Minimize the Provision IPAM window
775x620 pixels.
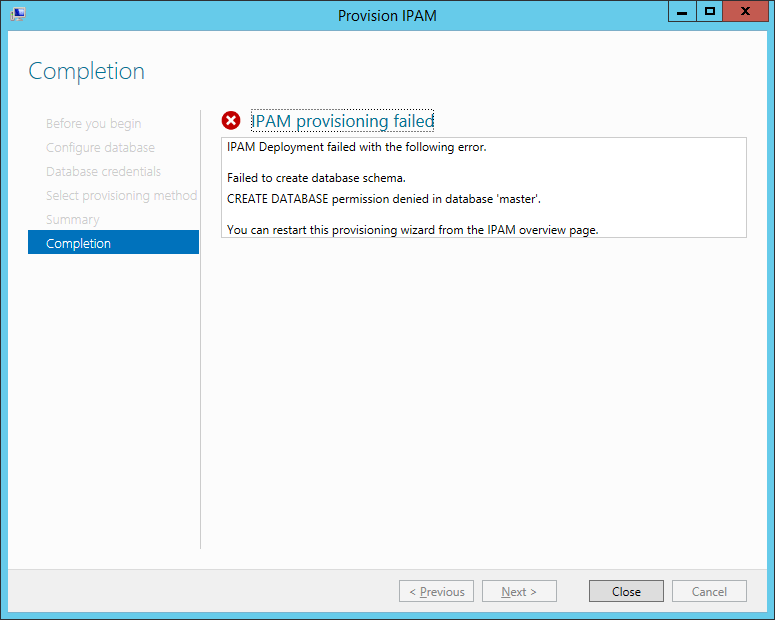coord(682,11)
